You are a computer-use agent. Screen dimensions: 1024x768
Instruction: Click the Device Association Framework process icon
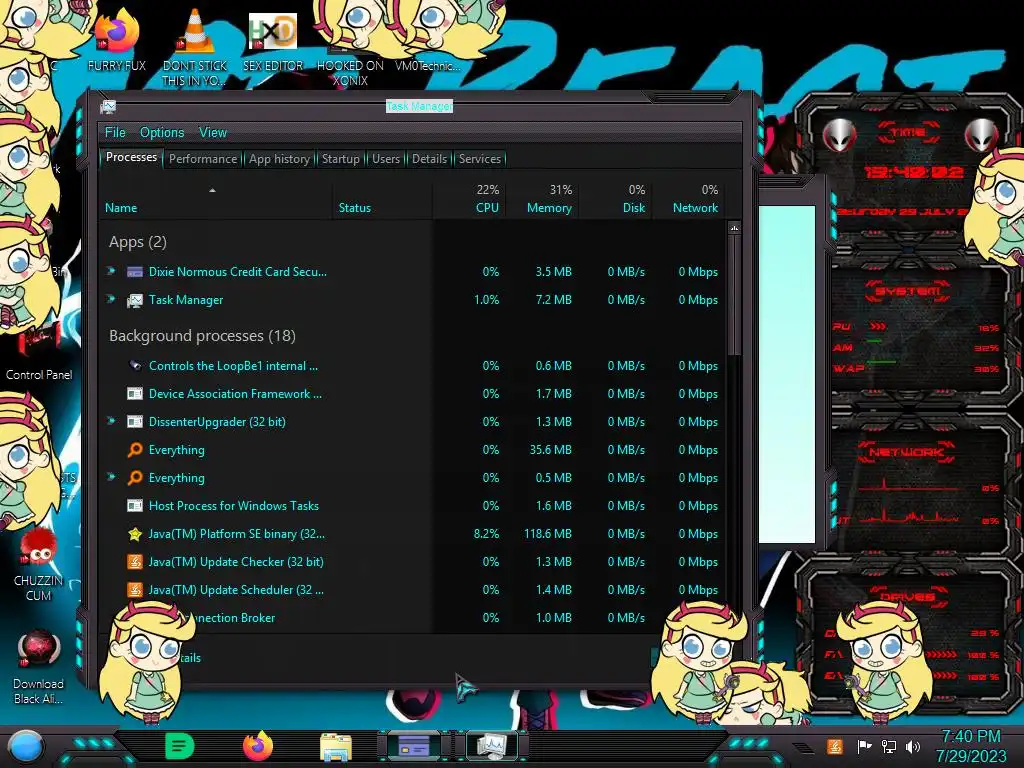[135, 394]
